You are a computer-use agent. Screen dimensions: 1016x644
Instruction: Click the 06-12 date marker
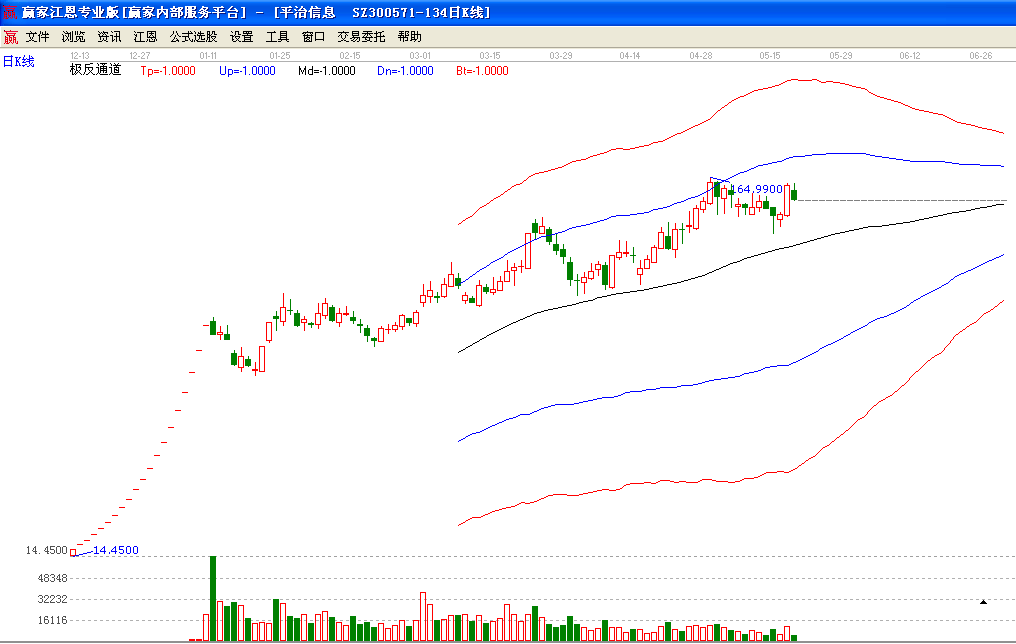point(910,56)
